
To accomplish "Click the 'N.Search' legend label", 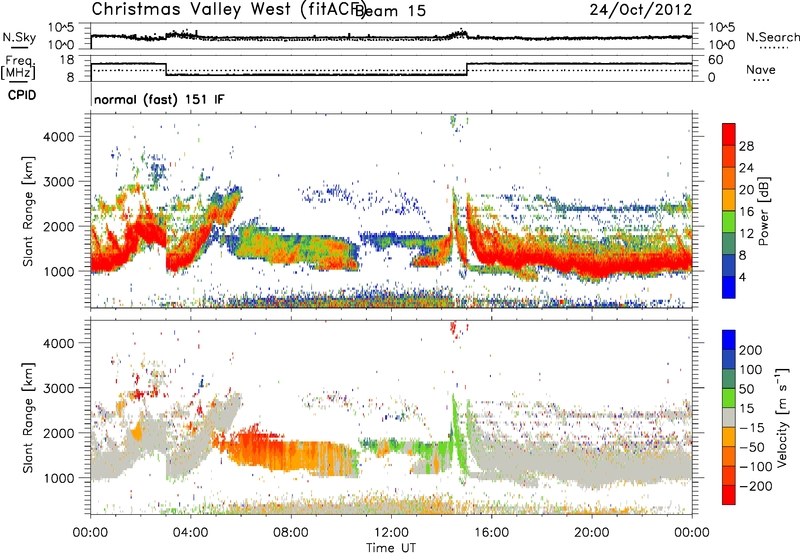I will (x=772, y=37).
